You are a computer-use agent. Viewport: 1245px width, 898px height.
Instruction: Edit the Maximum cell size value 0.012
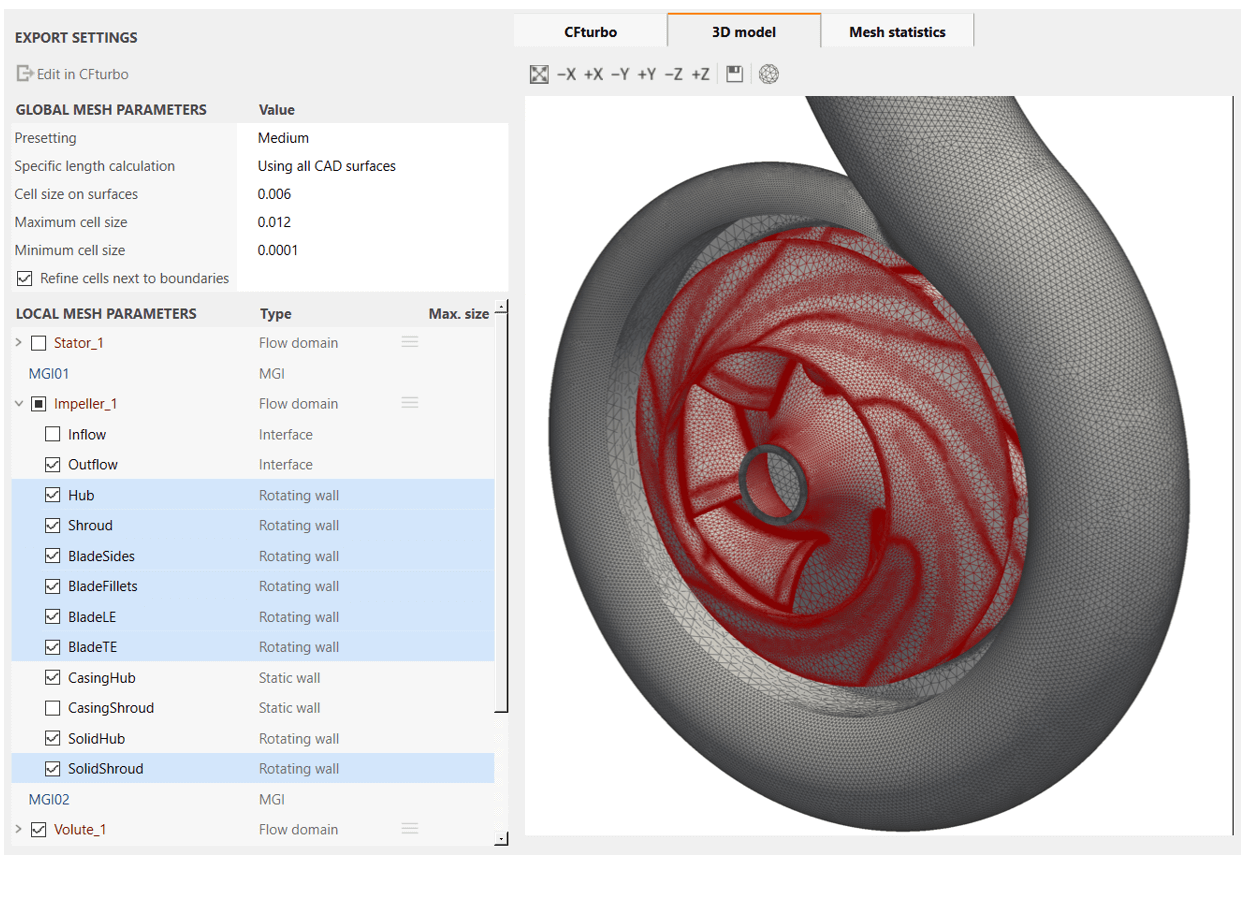pyautogui.click(x=372, y=222)
